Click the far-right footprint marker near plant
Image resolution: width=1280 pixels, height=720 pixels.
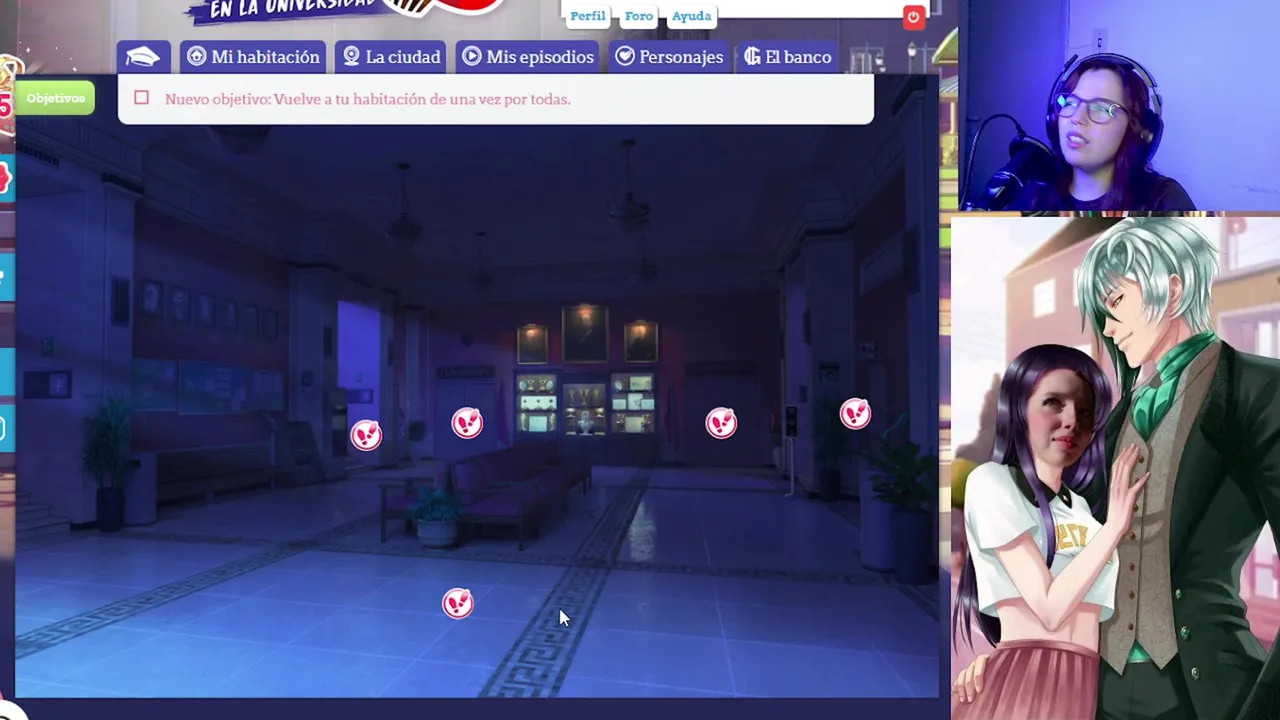coord(855,413)
